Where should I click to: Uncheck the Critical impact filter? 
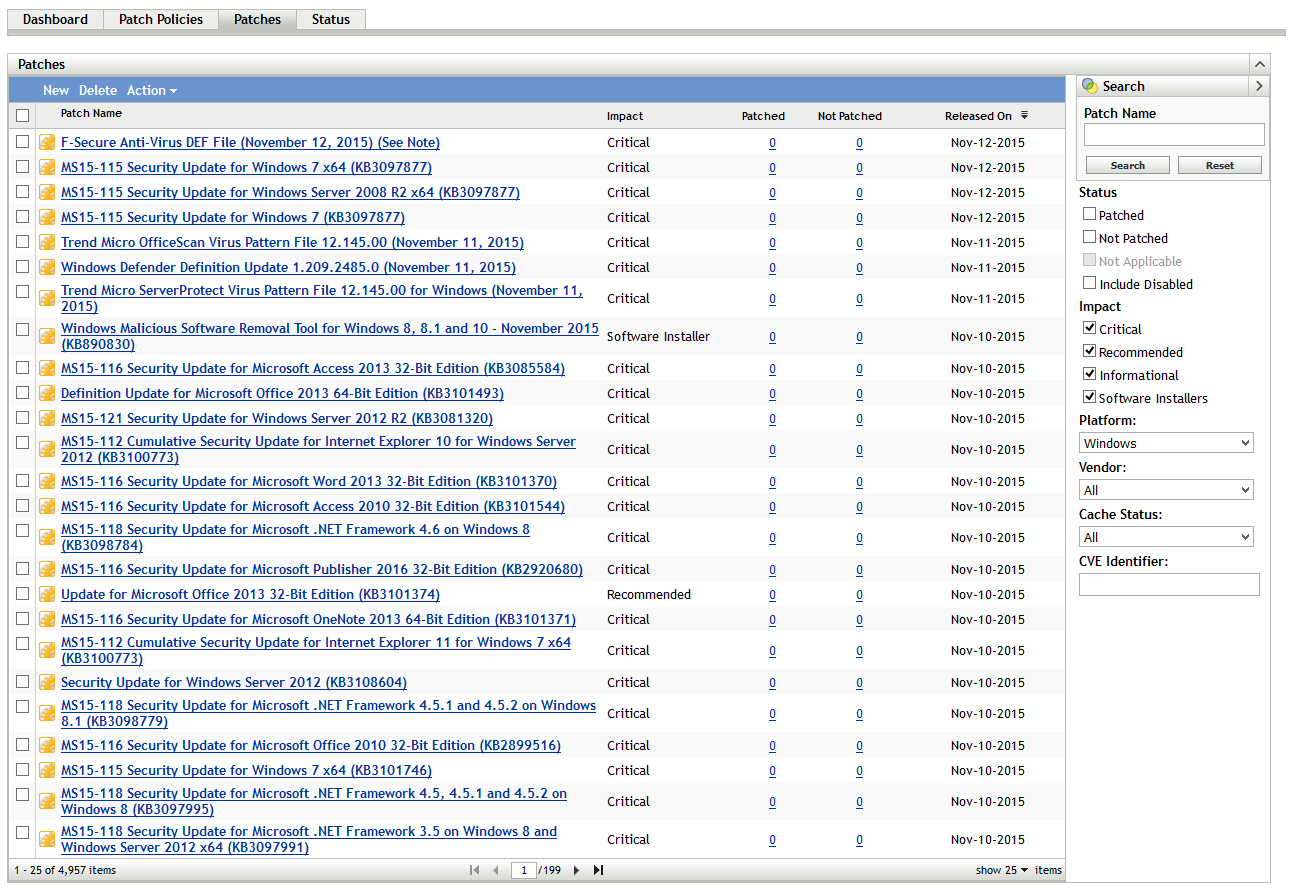1090,328
